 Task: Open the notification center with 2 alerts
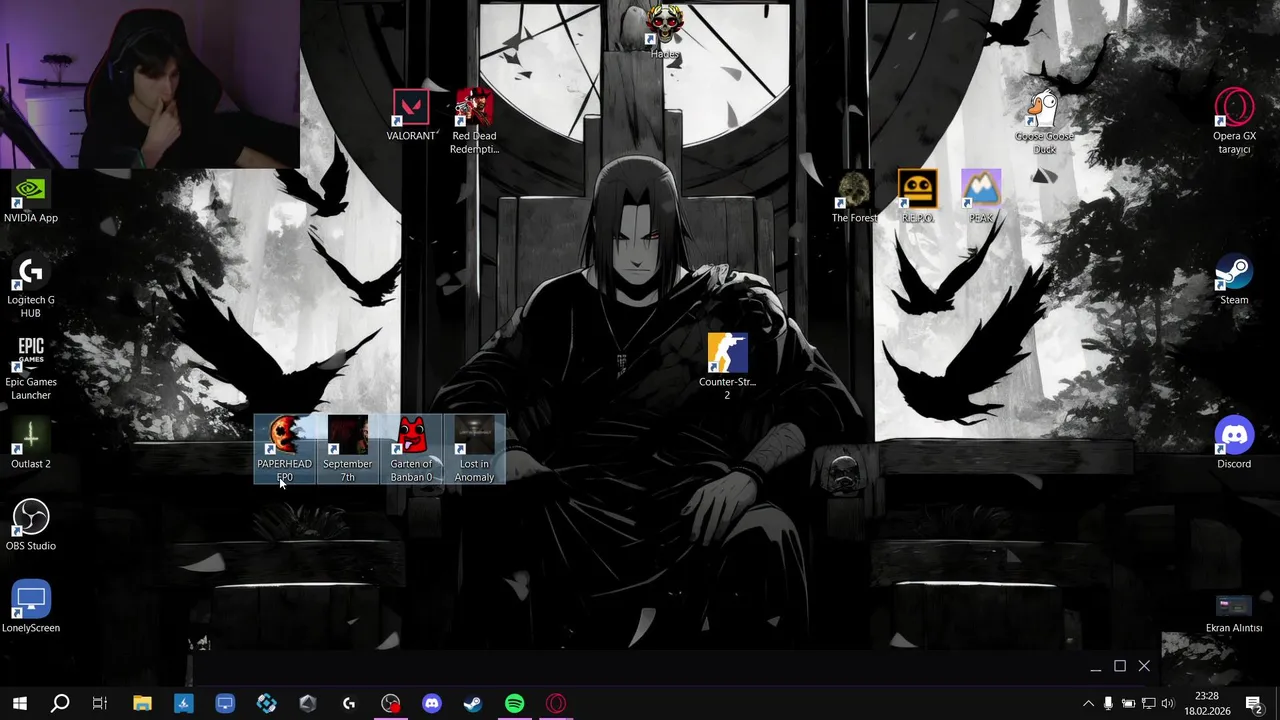coord(1254,704)
